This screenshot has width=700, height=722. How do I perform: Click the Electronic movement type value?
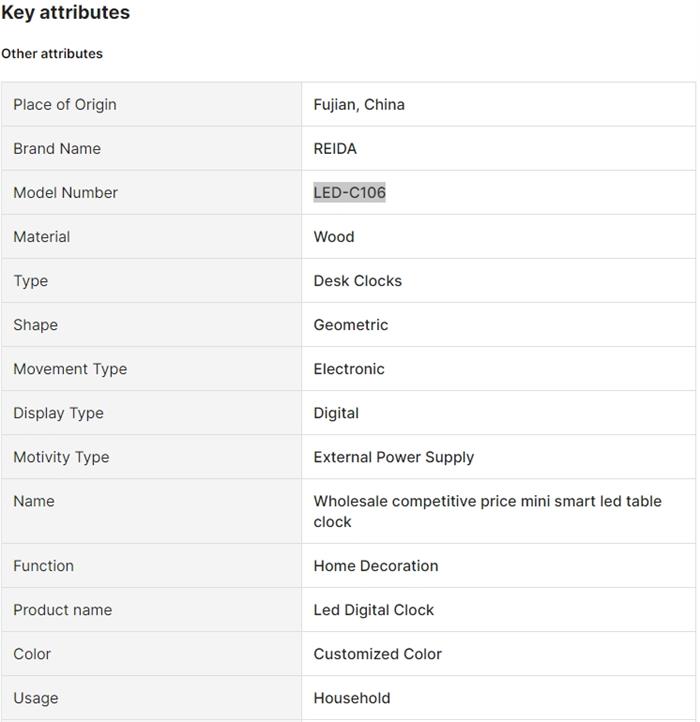tap(349, 368)
